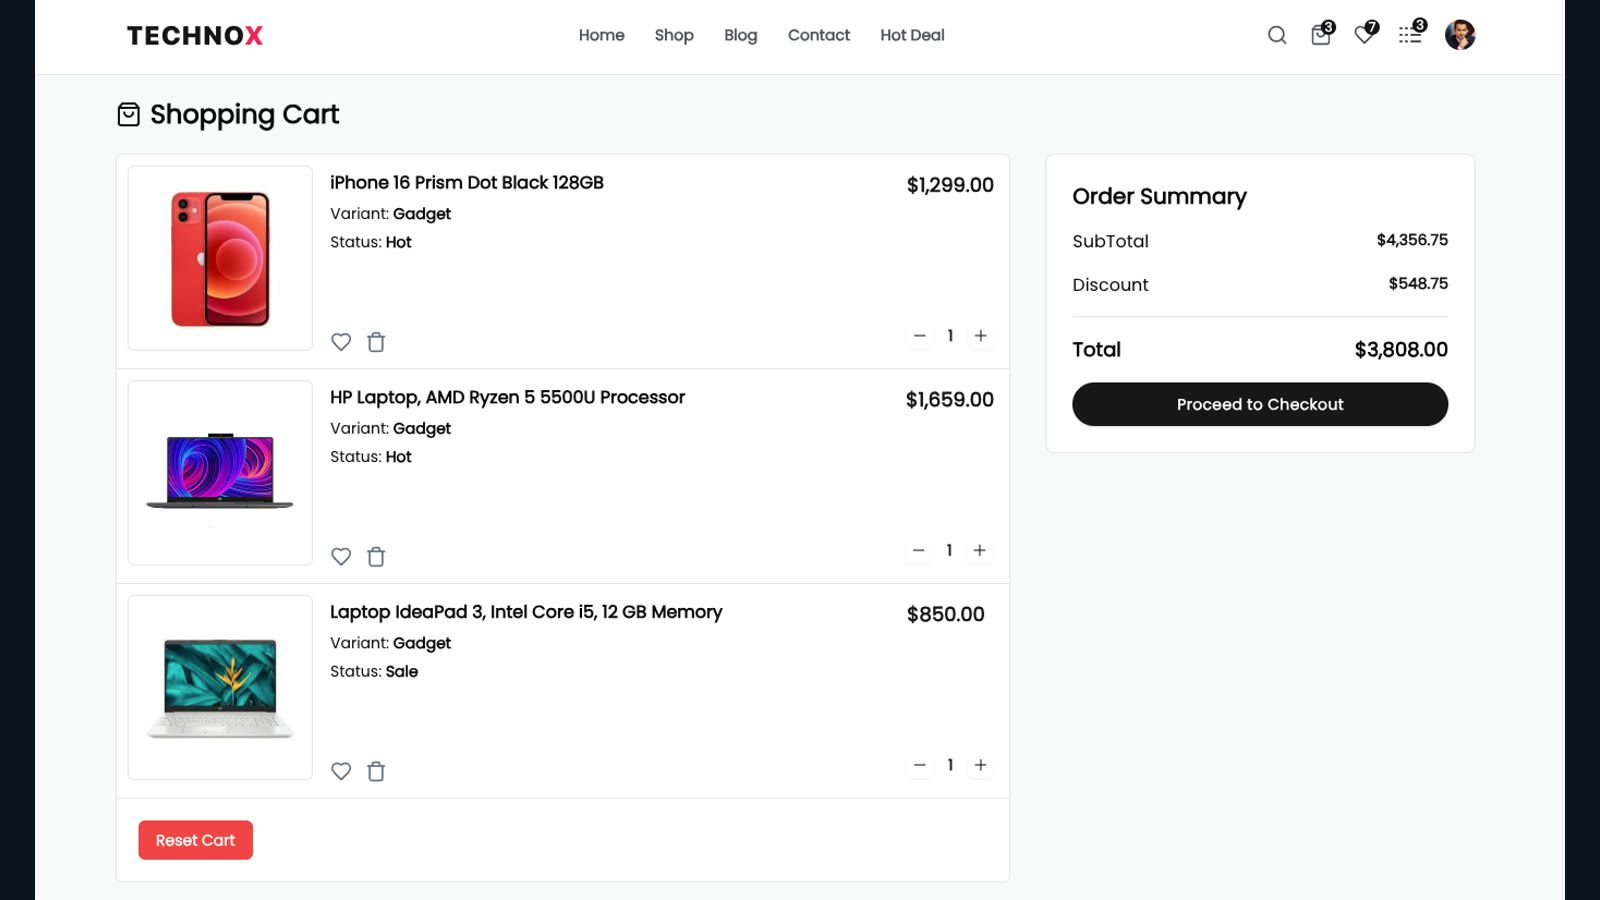The width and height of the screenshot is (1600, 900).
Task: Click the Laptop IdeaPad 3 product thumbnail
Action: point(220,688)
